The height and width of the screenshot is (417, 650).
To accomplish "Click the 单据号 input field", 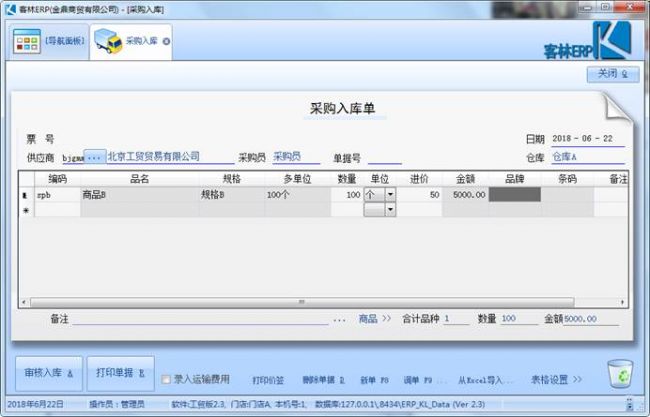I will coord(384,157).
